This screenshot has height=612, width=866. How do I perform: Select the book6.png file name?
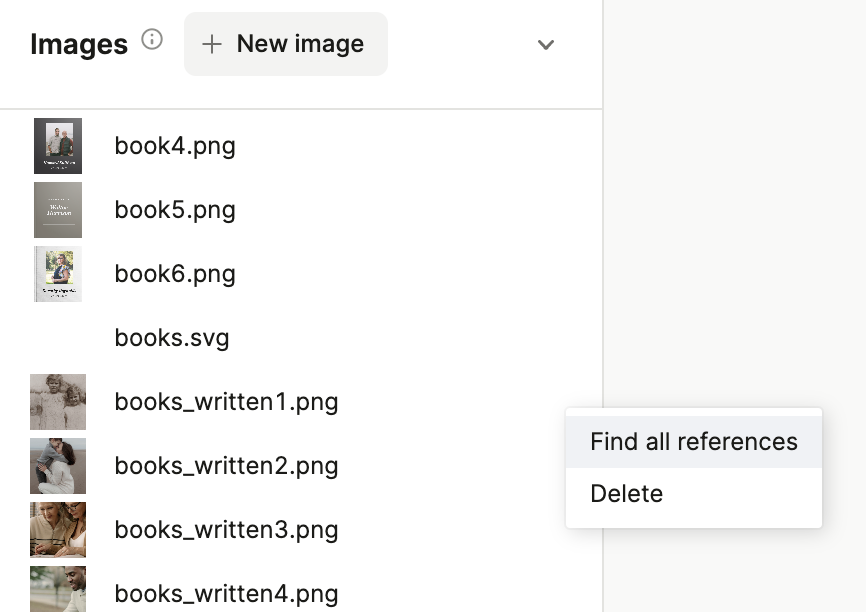coord(175,274)
